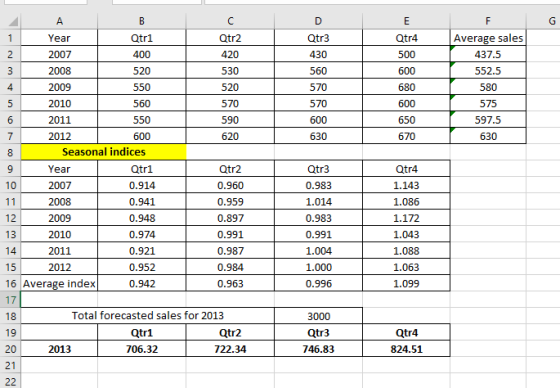The height and width of the screenshot is (388, 560).
Task: Select the average sales value 630
Action: 488,136
